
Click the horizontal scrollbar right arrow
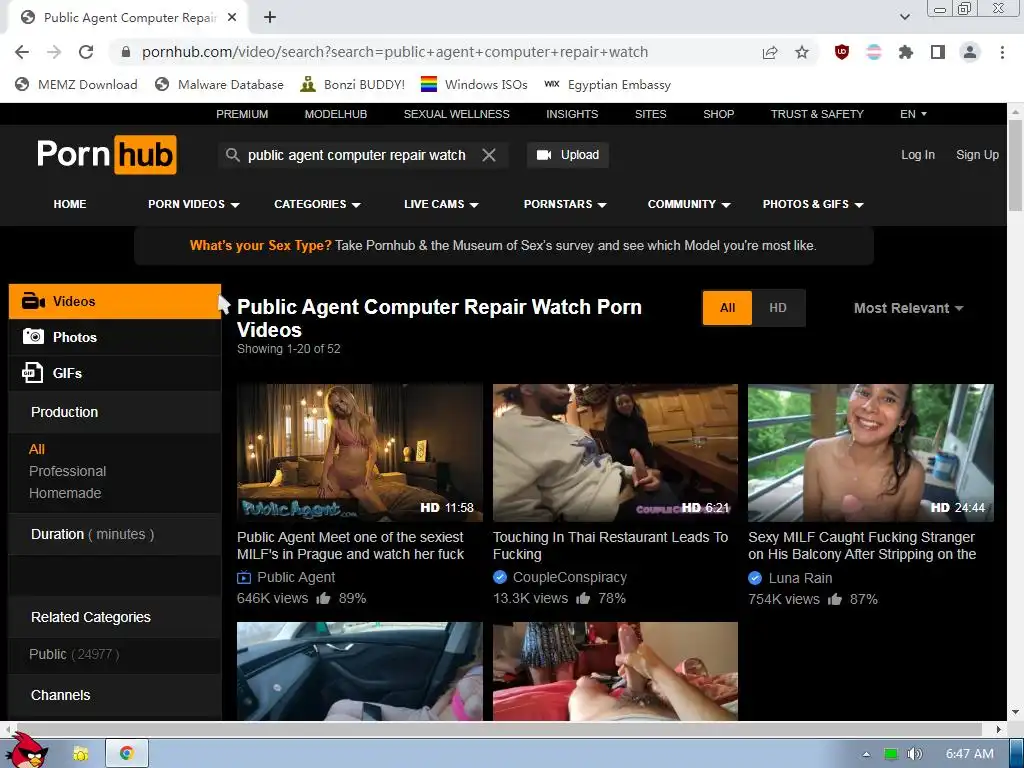(x=999, y=729)
